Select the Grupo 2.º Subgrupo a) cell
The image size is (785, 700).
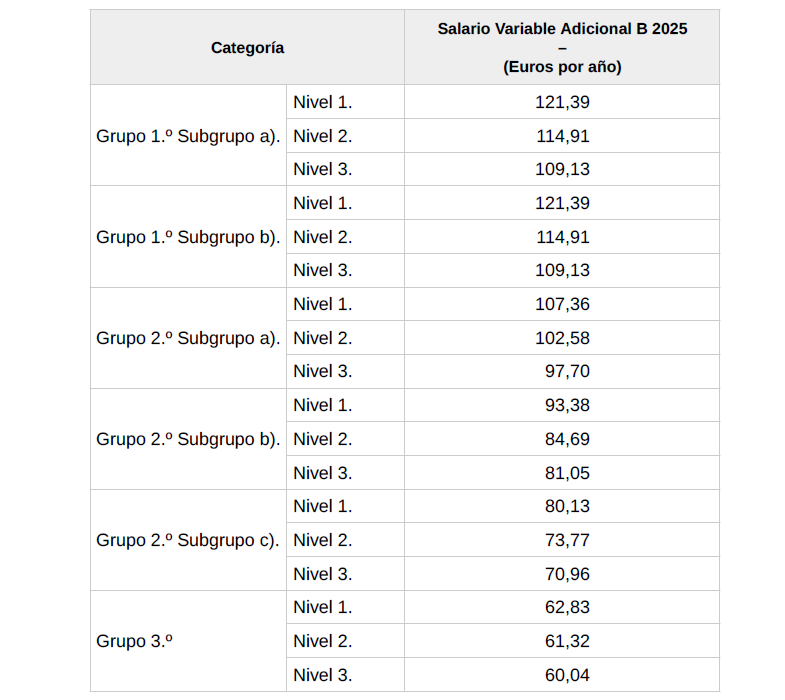pyautogui.click(x=188, y=338)
